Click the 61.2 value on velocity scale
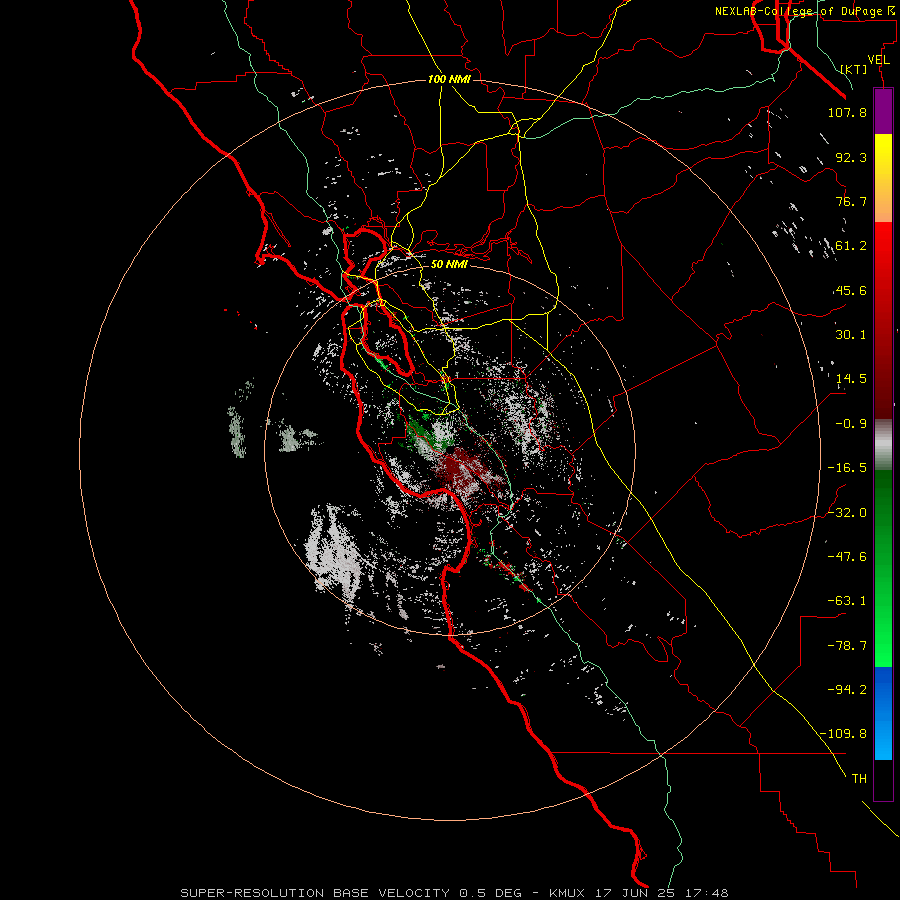The height and width of the screenshot is (900, 900). click(x=851, y=246)
